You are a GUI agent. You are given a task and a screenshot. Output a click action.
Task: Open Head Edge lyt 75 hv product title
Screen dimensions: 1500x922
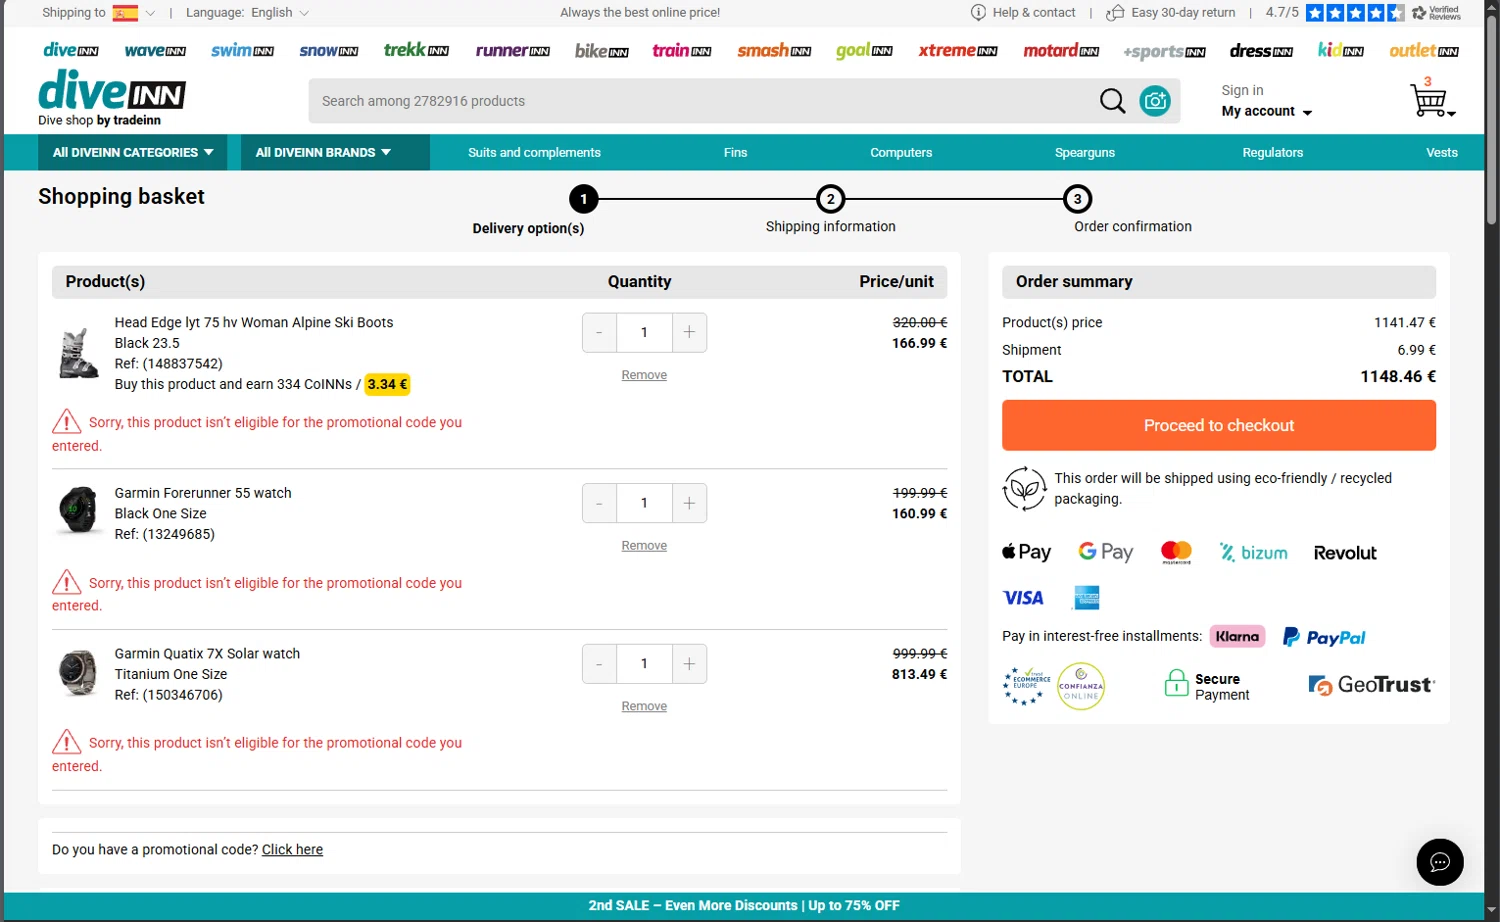[254, 323]
